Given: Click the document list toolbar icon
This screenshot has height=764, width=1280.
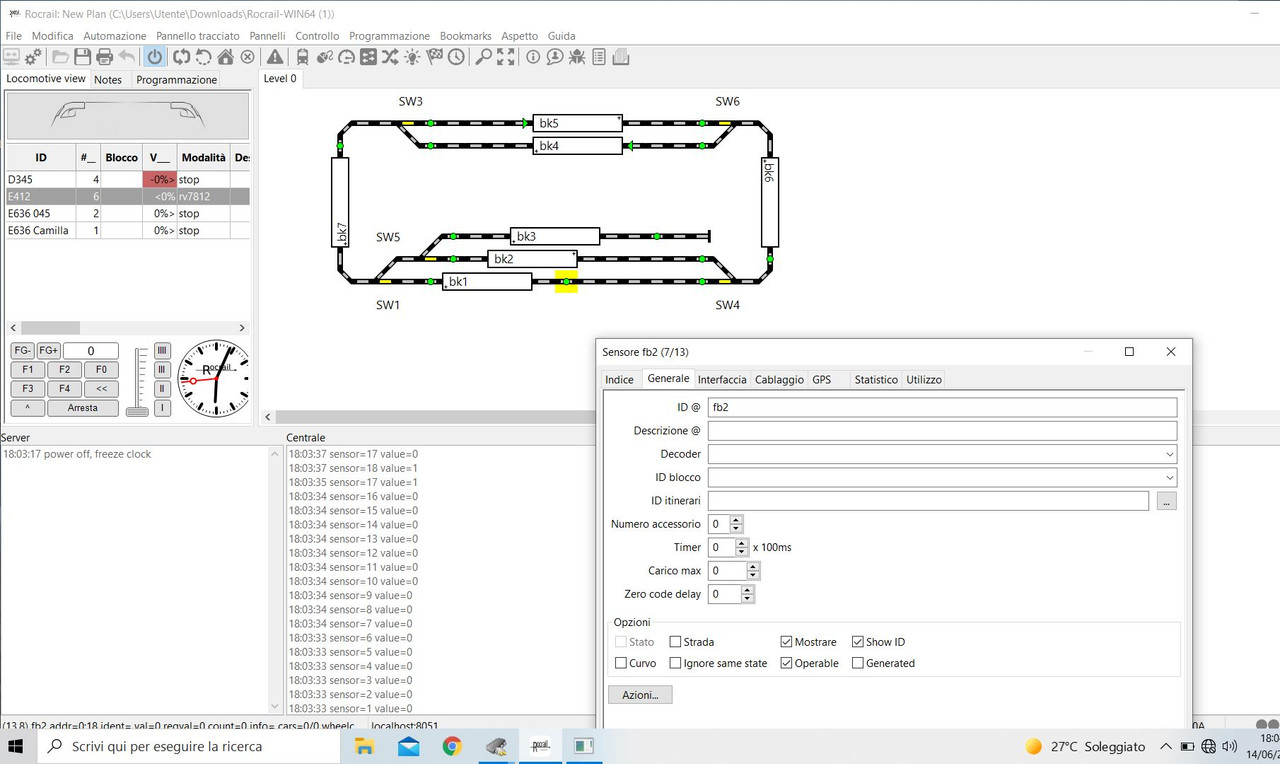Looking at the screenshot, I should coord(599,57).
